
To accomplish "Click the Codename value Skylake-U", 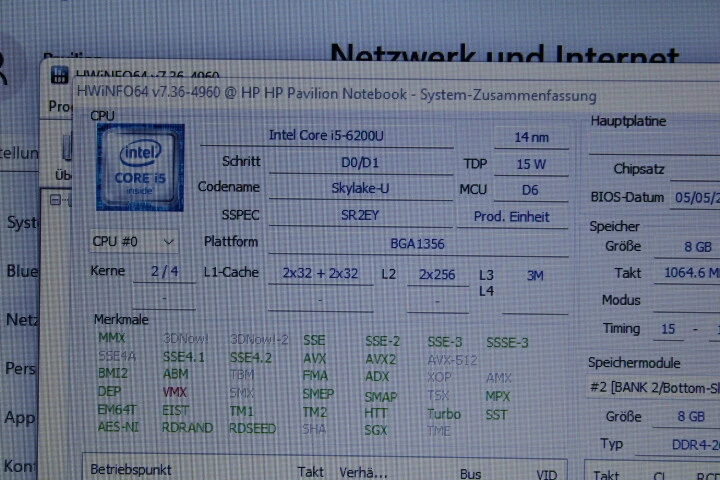I will pyautogui.click(x=360, y=188).
